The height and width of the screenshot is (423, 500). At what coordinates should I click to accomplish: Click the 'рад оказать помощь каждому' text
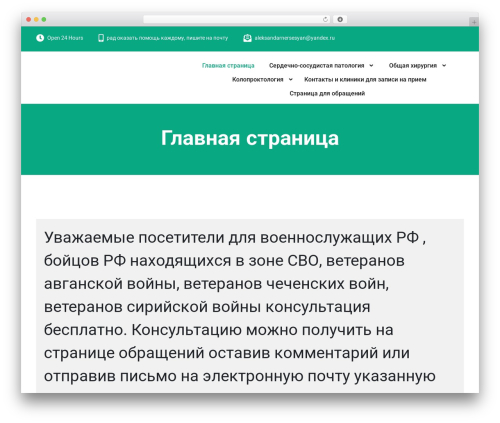(x=167, y=38)
